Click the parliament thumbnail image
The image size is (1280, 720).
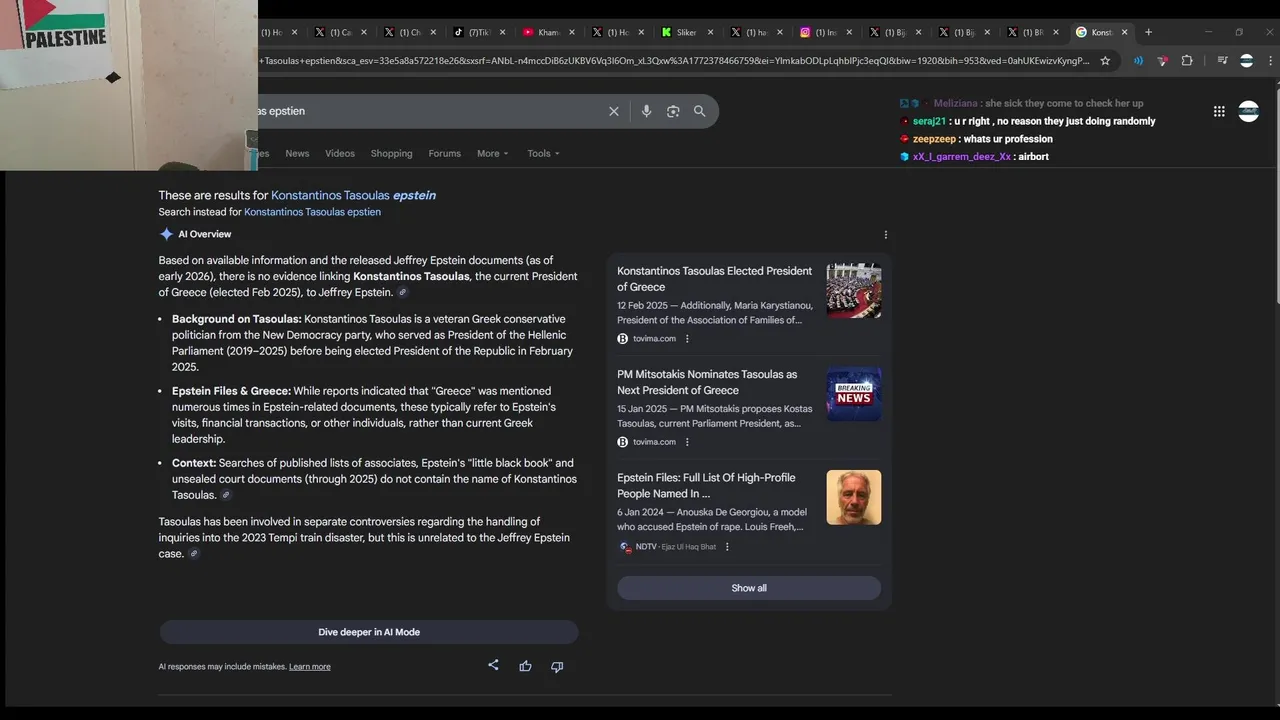[x=854, y=291]
